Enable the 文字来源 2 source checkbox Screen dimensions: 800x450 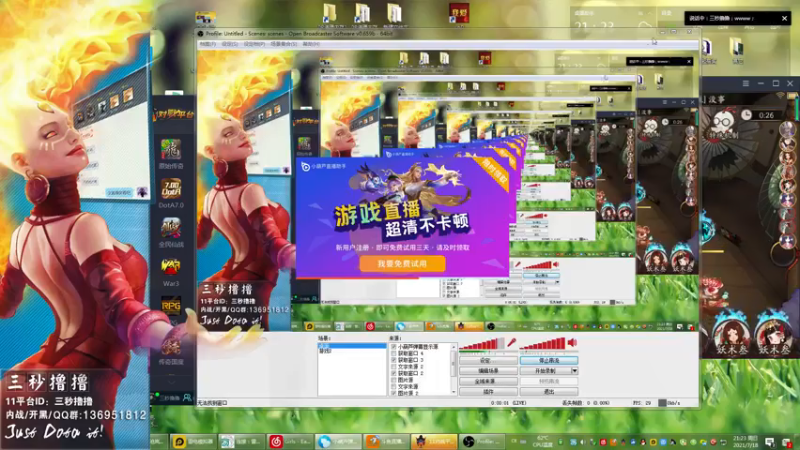click(394, 367)
